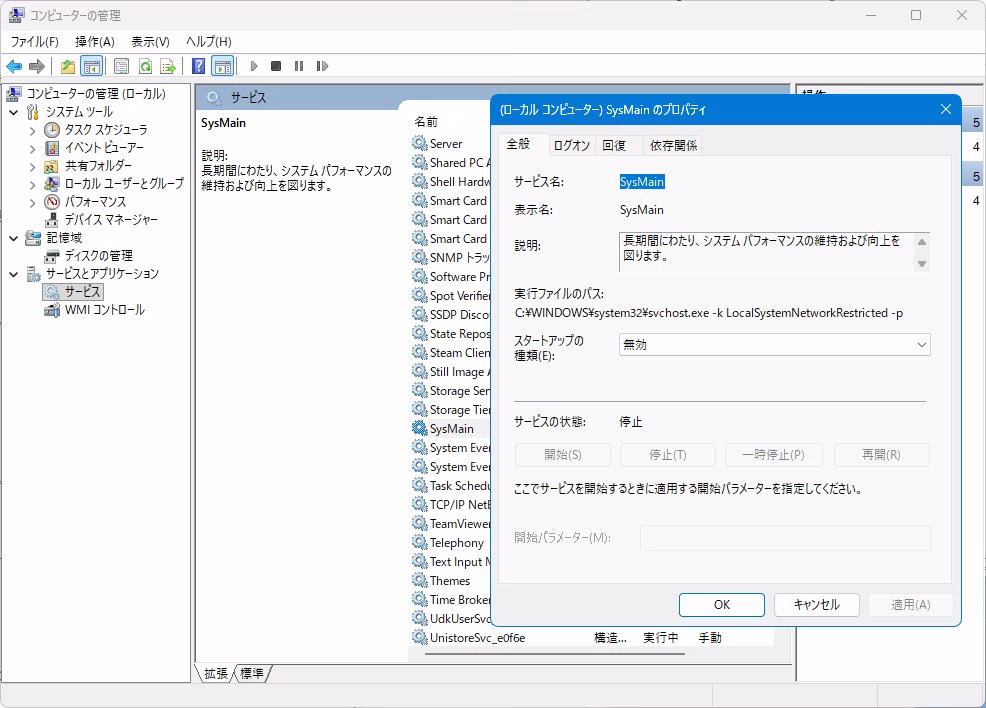
Task: Open Help via blue question mark icon
Action: [x=198, y=66]
